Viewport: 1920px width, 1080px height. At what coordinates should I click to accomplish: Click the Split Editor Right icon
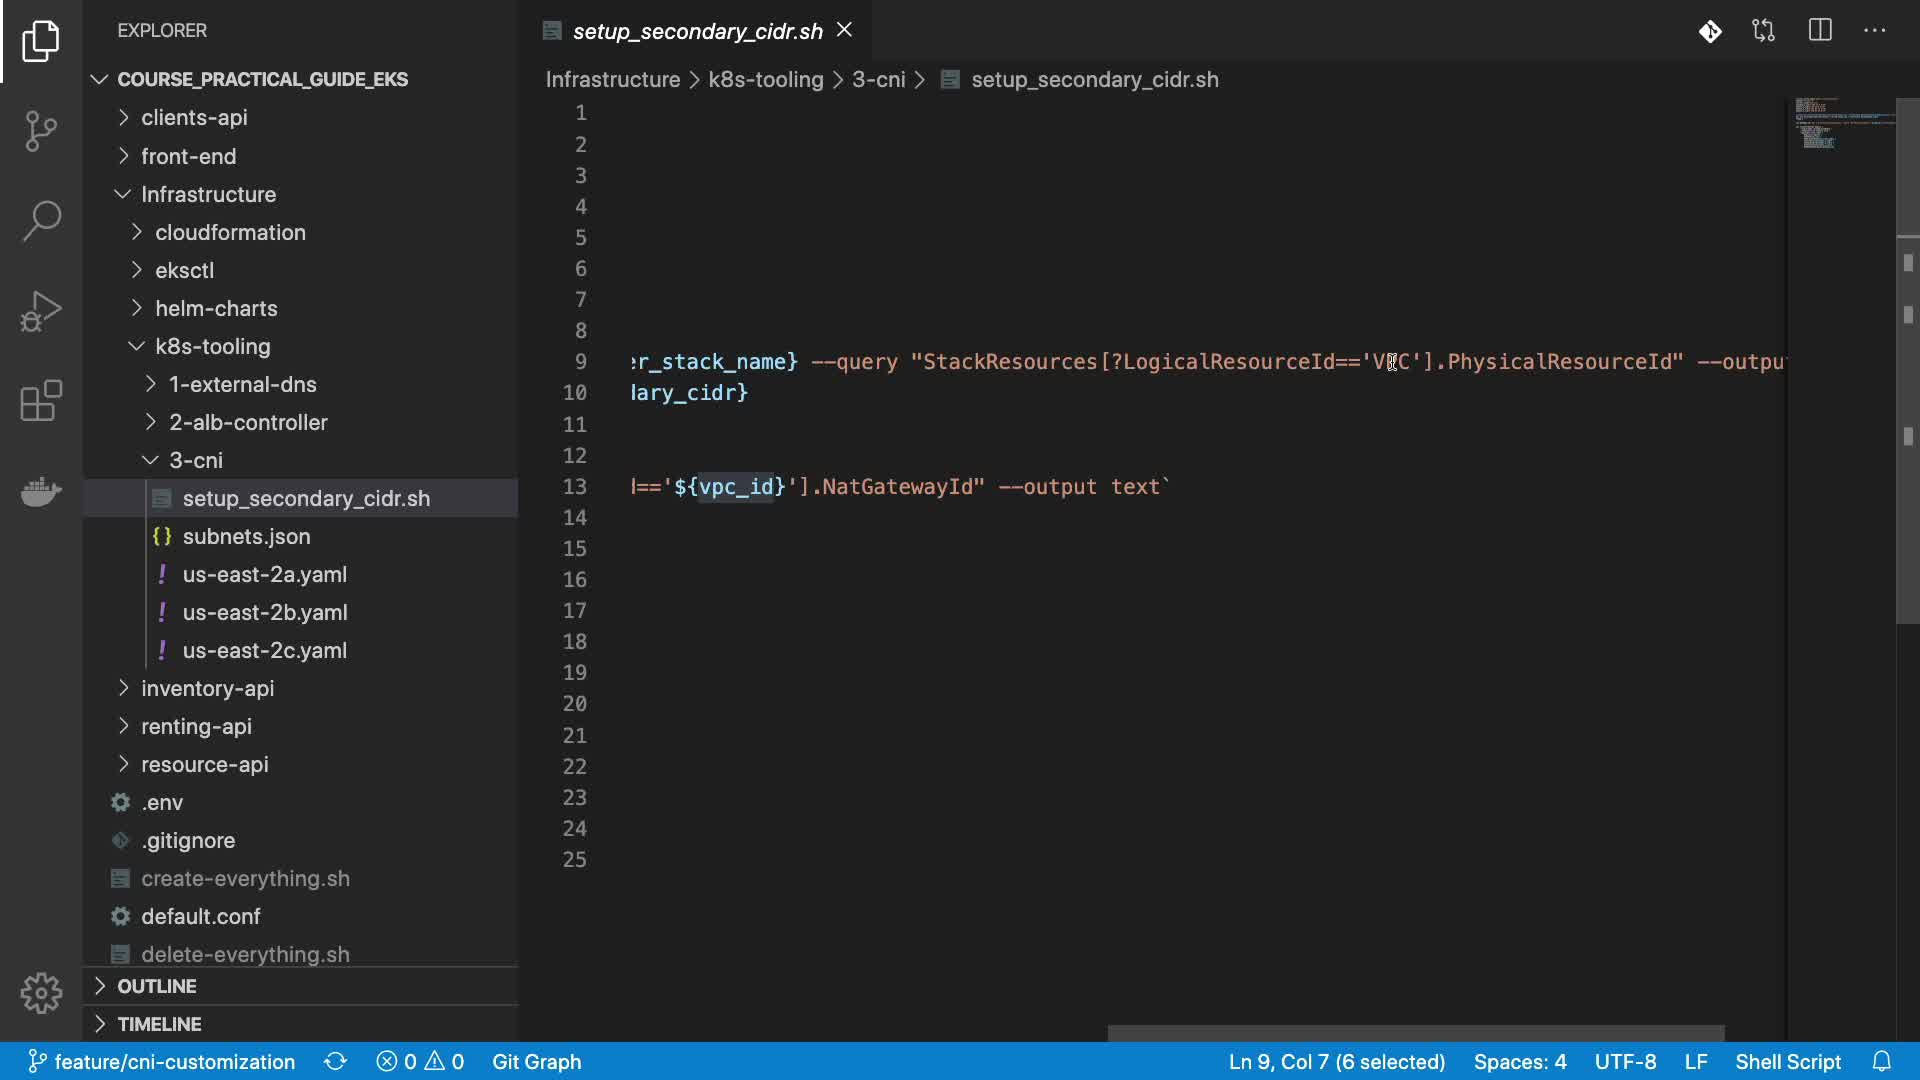[x=1820, y=31]
